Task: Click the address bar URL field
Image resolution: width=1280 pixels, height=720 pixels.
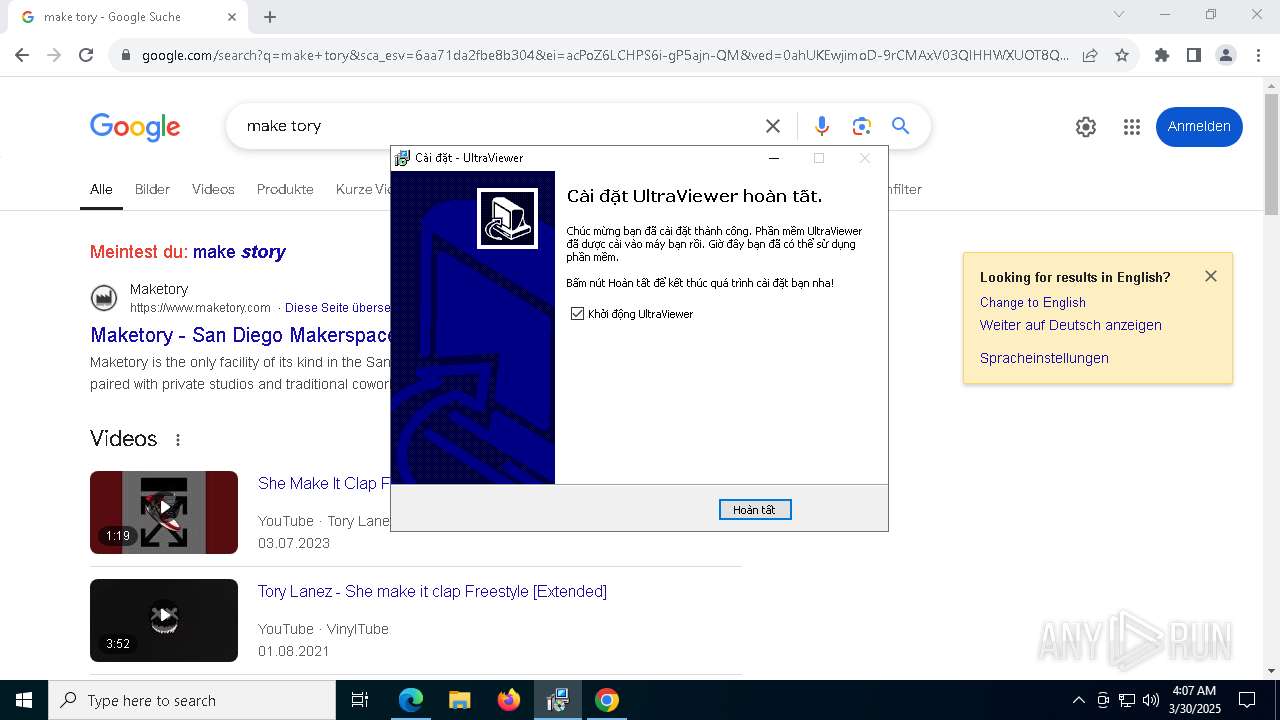Action: pyautogui.click(x=605, y=56)
